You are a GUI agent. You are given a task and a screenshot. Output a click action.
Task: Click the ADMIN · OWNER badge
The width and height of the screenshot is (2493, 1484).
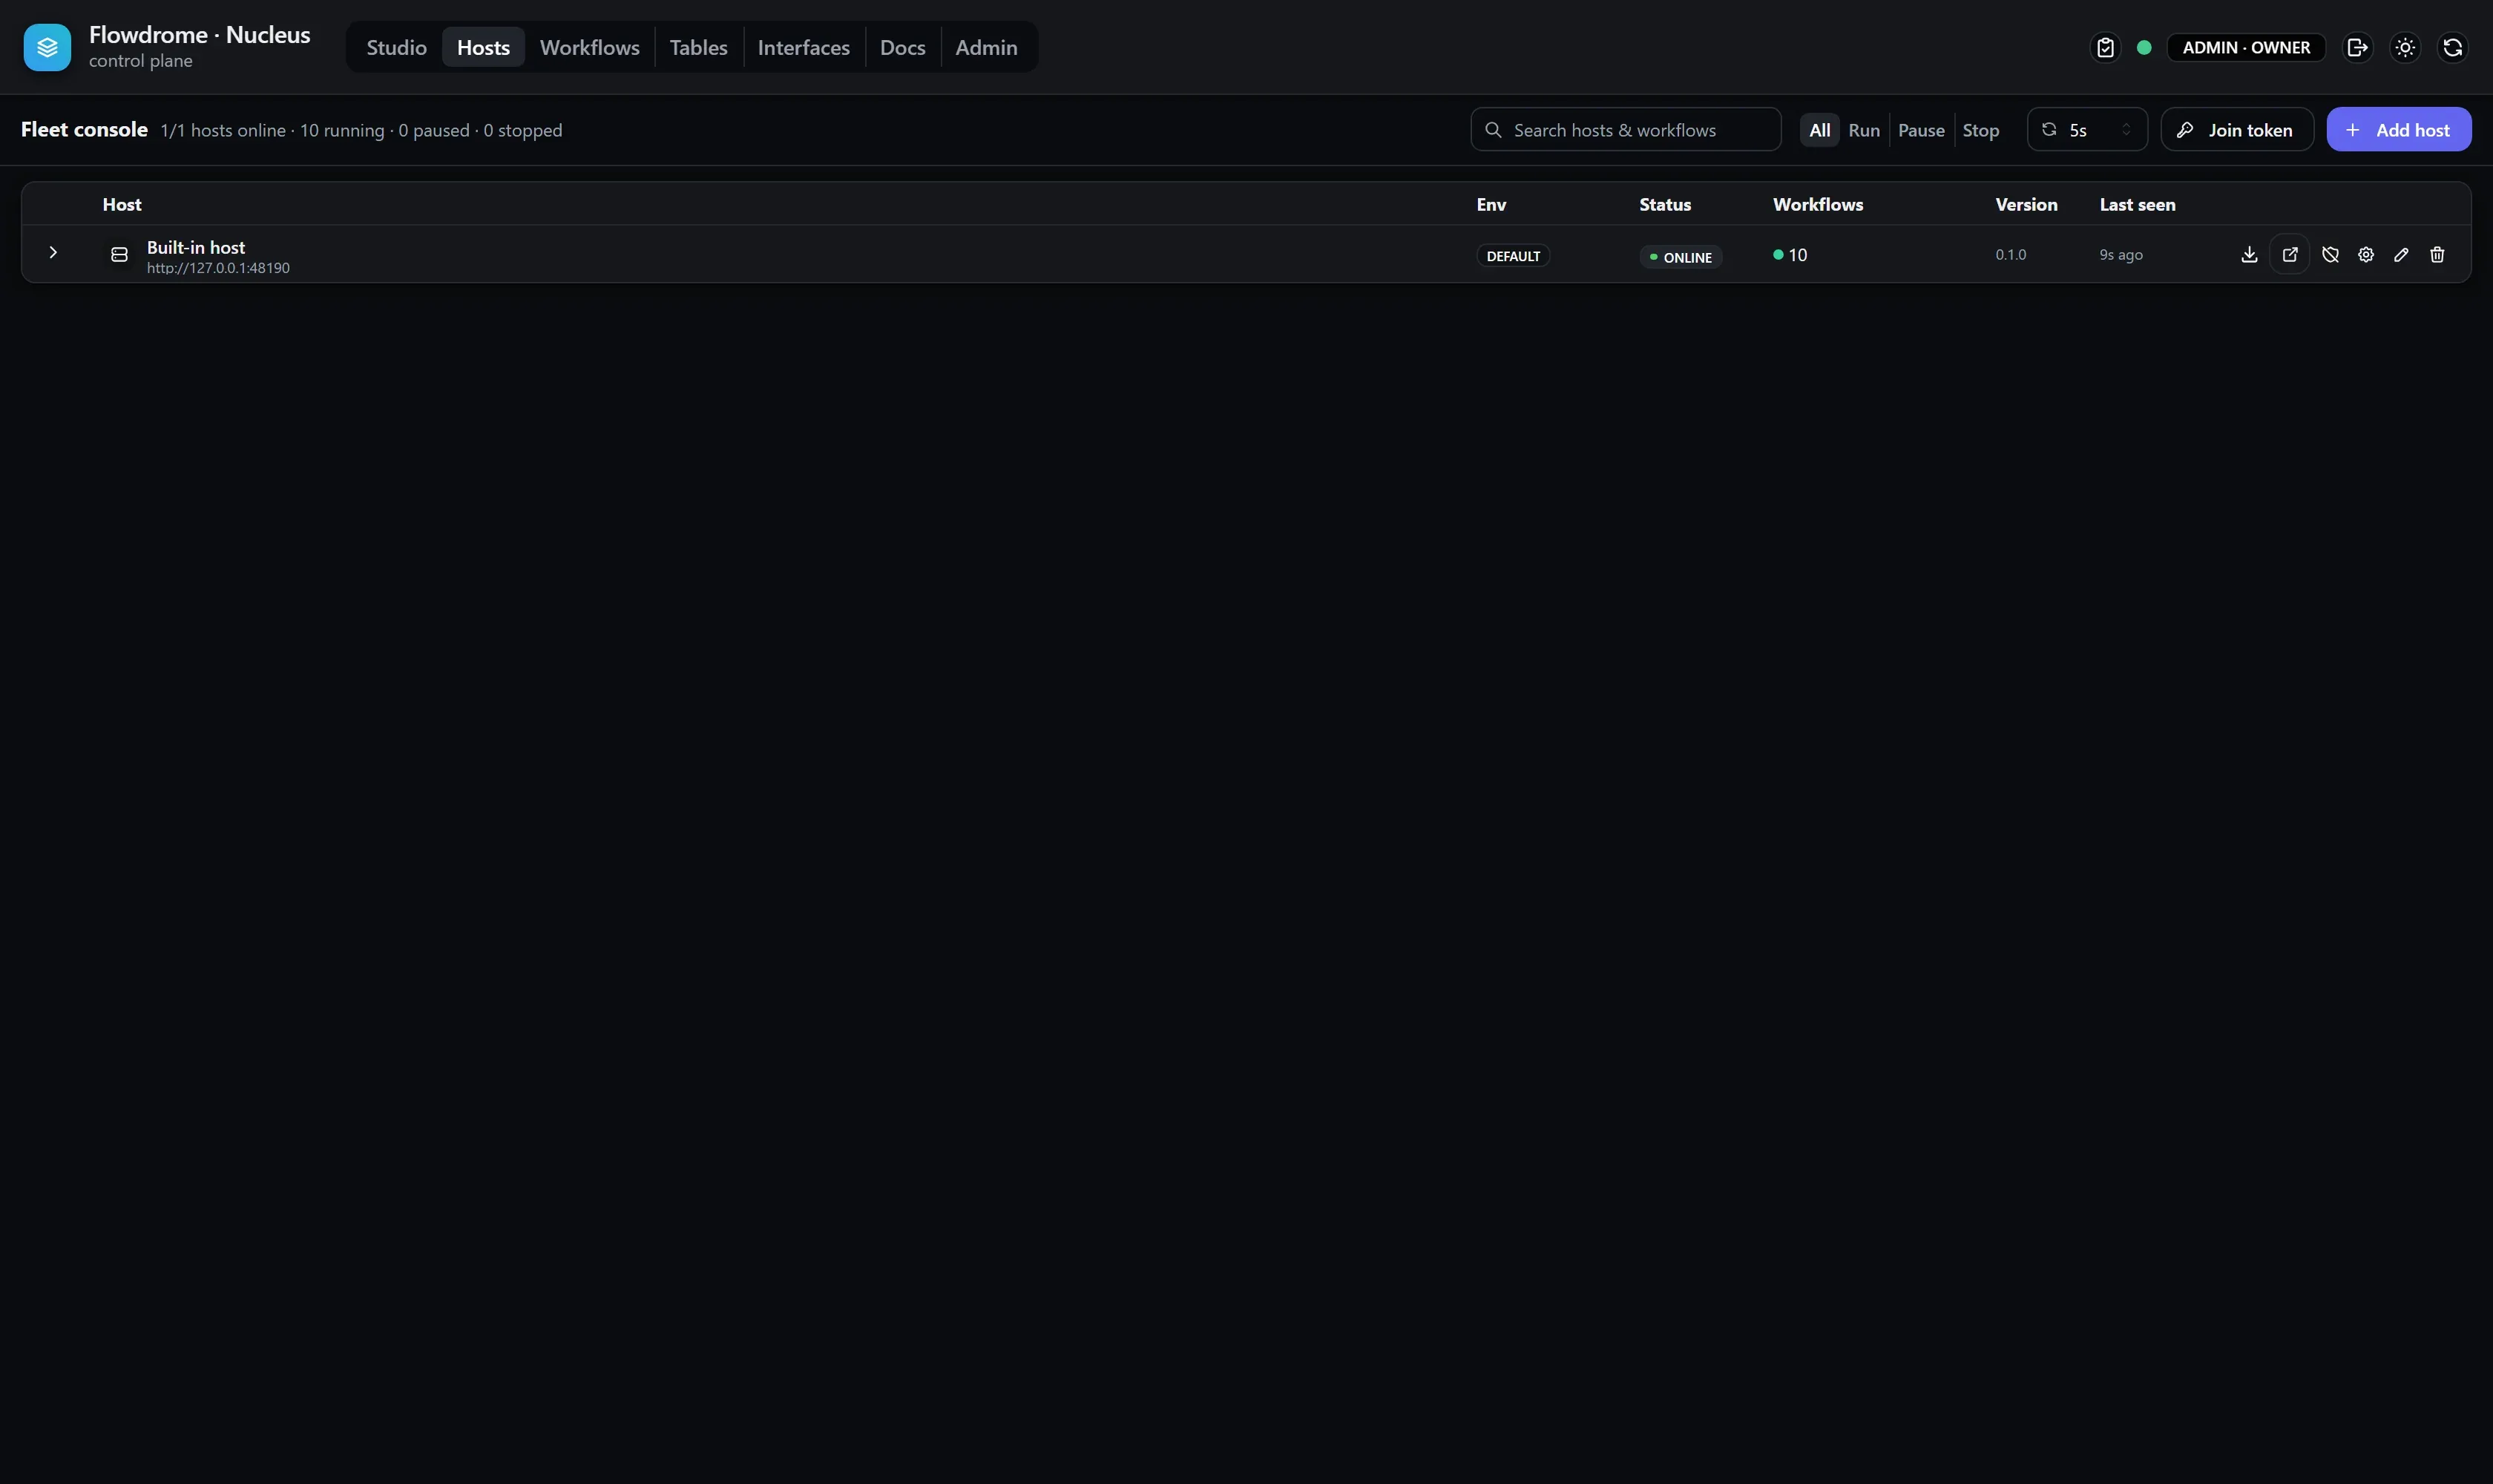point(2246,47)
